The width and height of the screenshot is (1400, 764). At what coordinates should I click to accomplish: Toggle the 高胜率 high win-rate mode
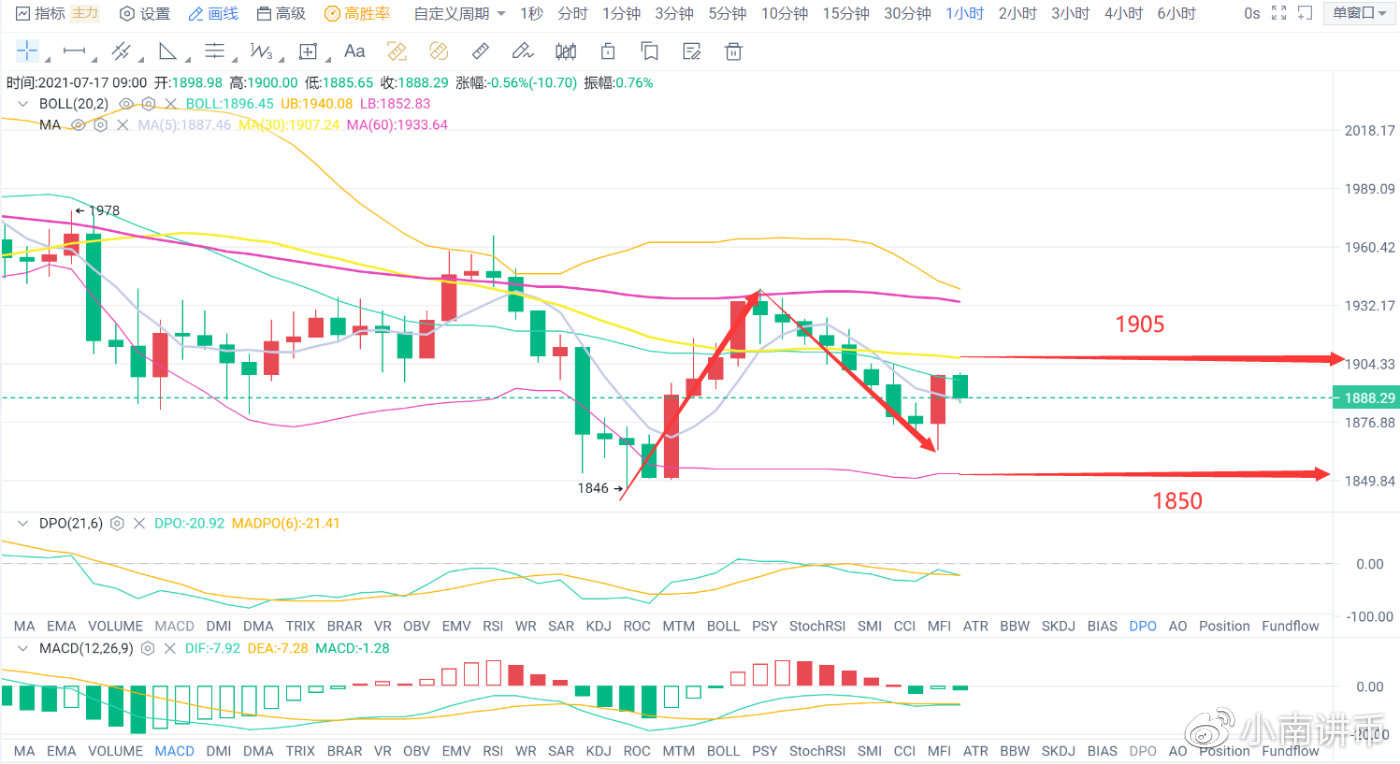pos(357,14)
